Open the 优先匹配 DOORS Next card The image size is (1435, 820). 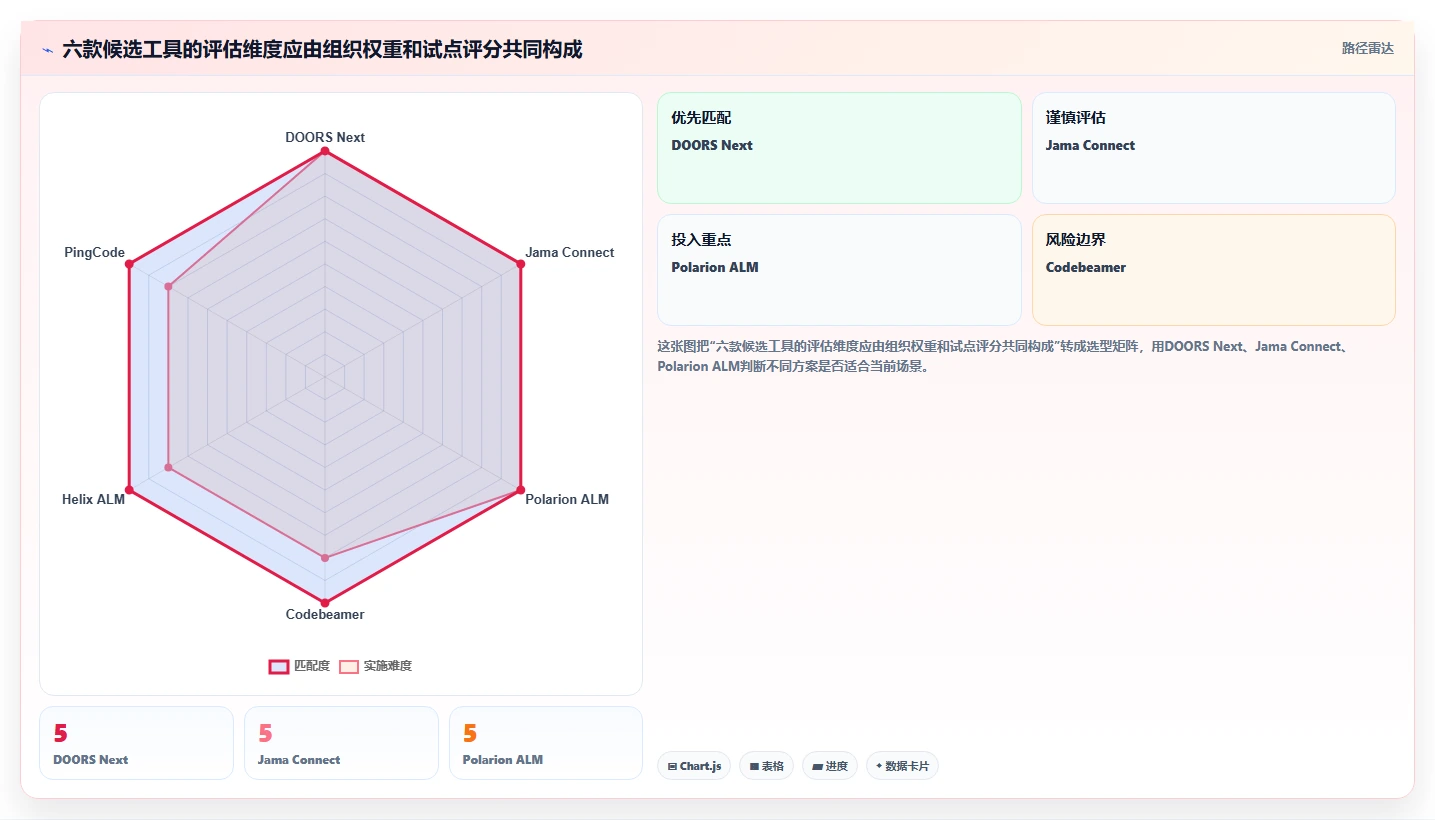click(x=839, y=148)
